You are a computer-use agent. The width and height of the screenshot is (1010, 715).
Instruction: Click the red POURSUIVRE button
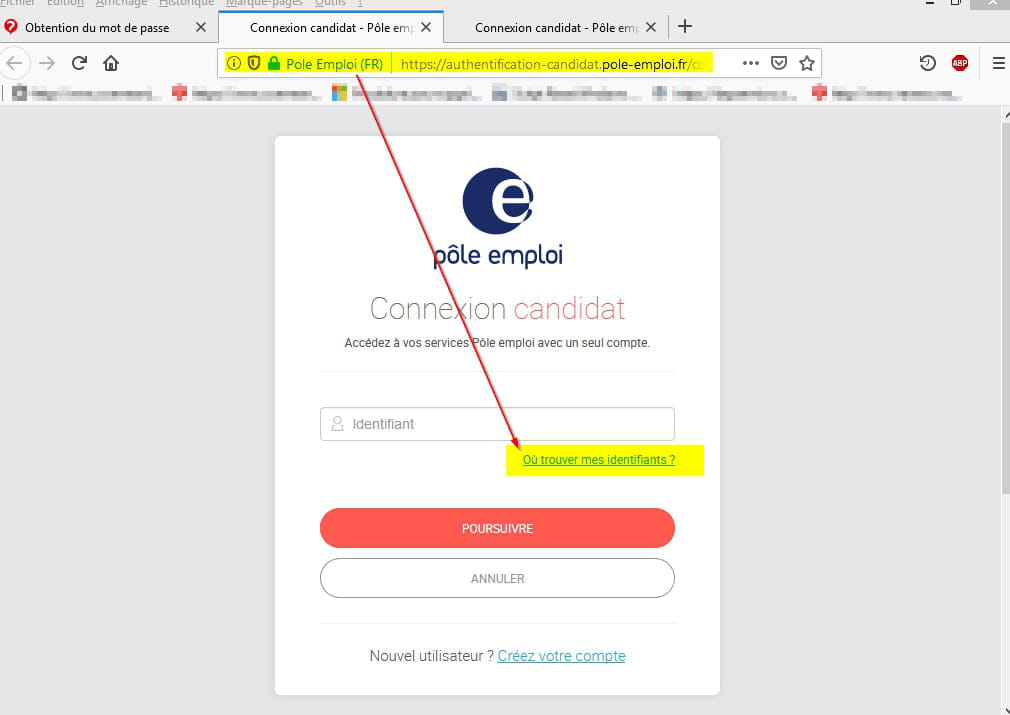pos(497,528)
